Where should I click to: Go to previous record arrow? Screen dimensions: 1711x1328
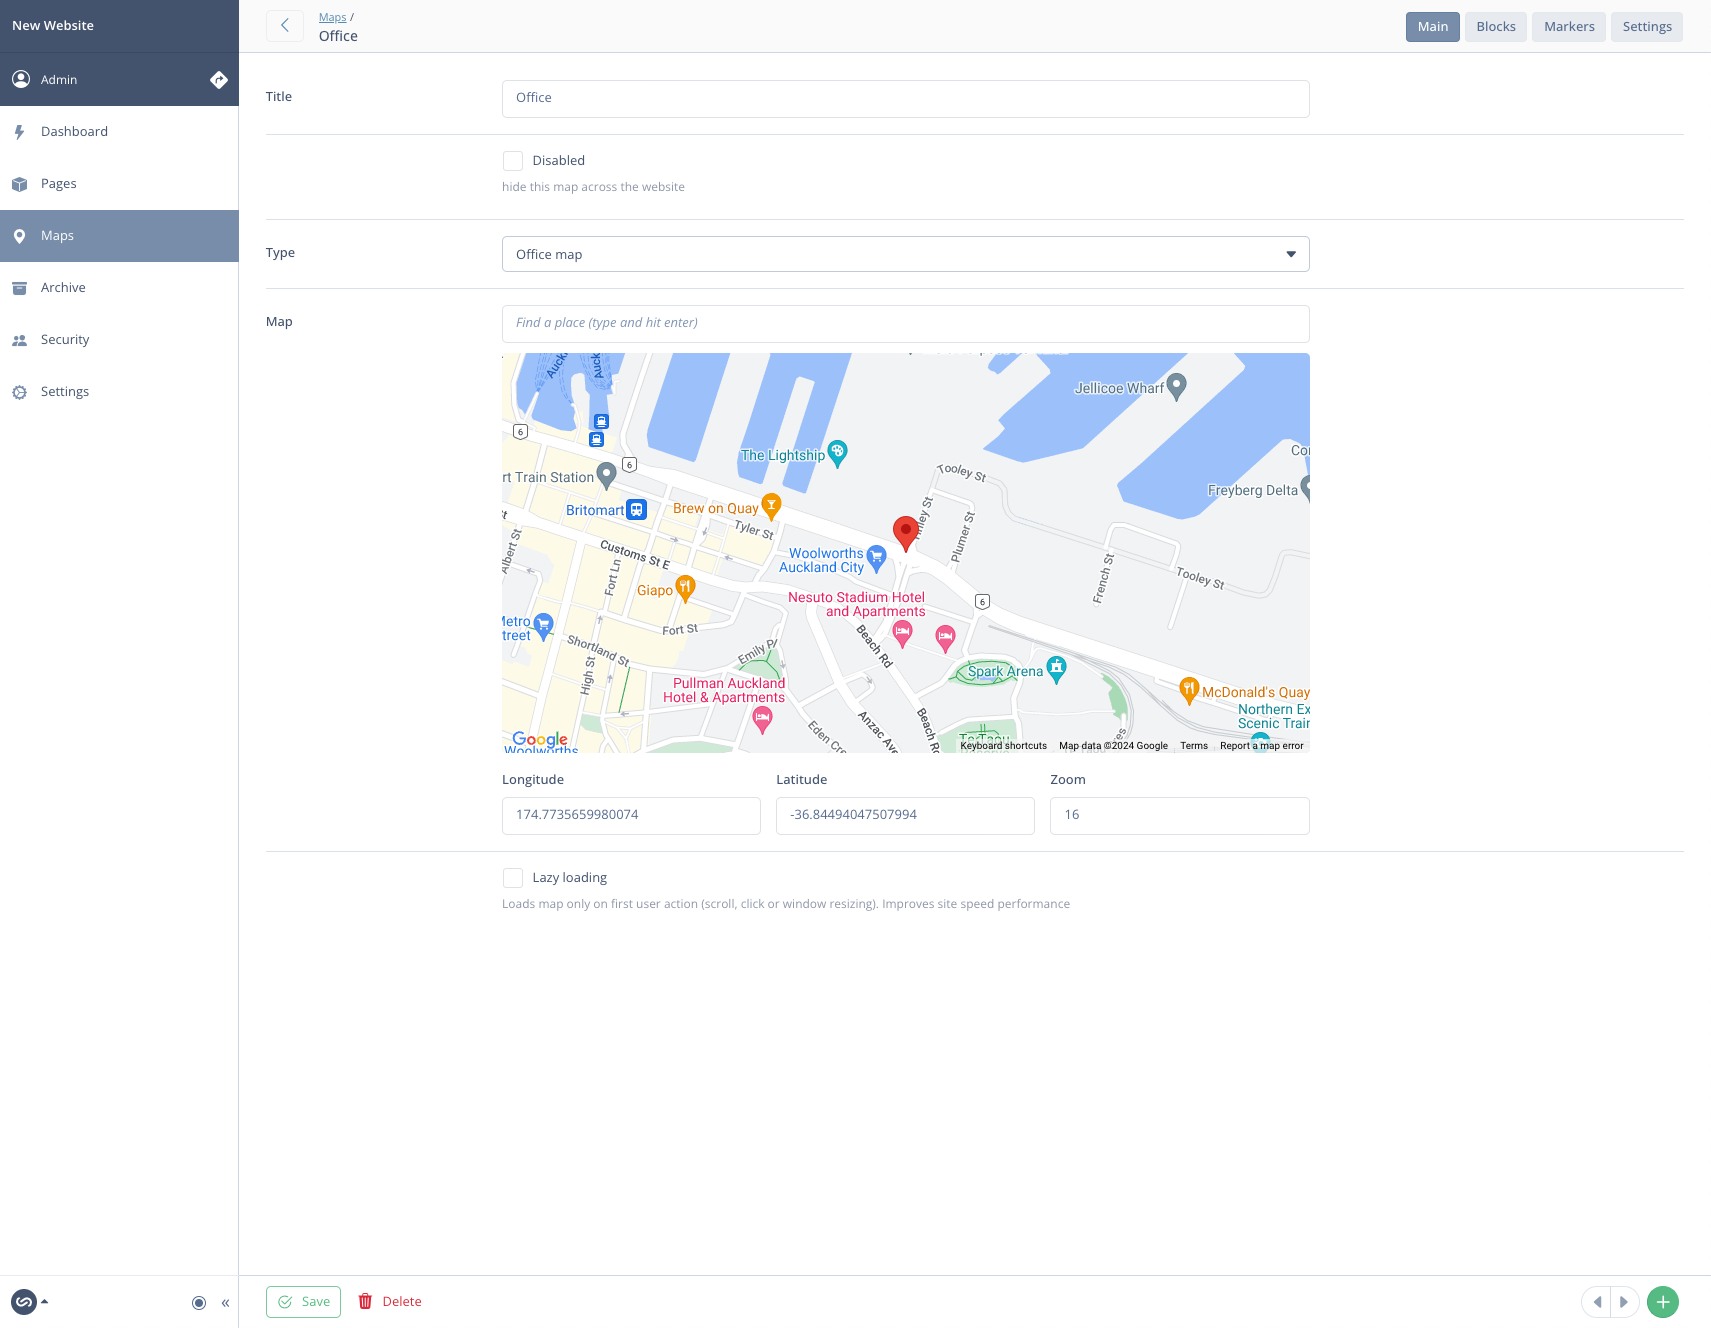pos(1597,1302)
